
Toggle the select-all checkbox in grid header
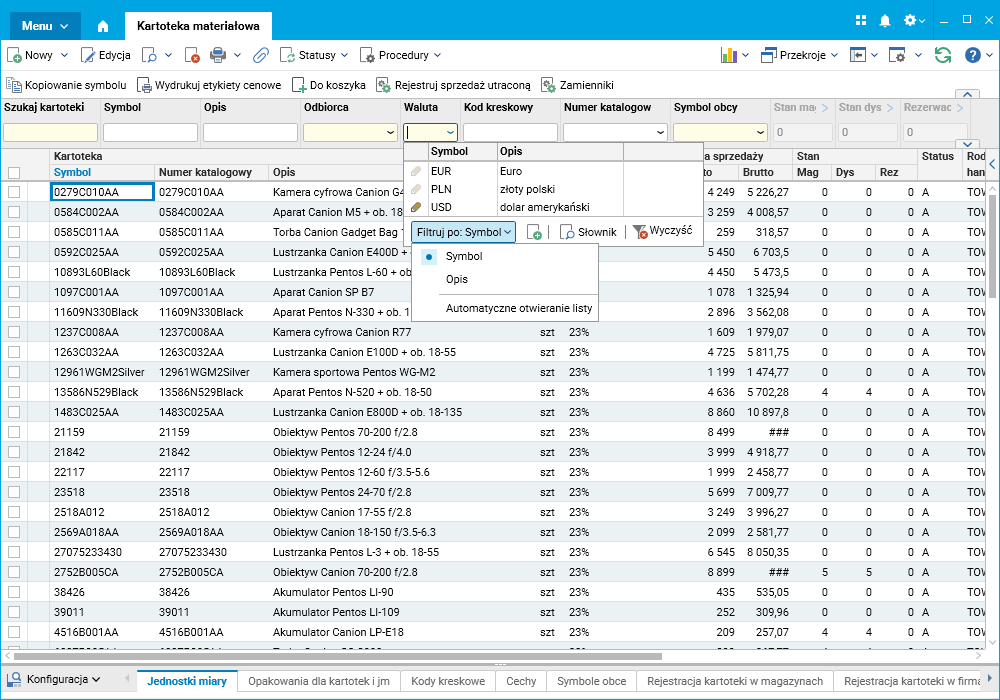(x=14, y=173)
